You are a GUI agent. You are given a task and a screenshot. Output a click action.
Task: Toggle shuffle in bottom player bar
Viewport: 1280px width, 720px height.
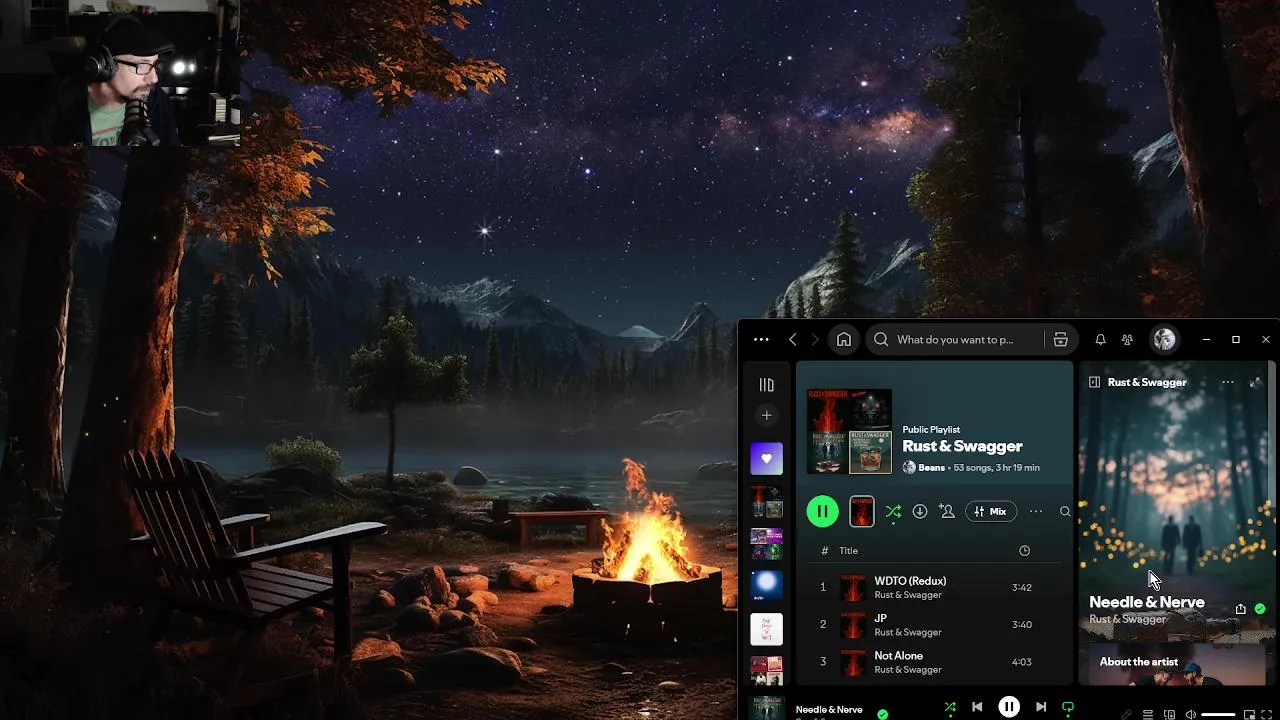coord(950,707)
